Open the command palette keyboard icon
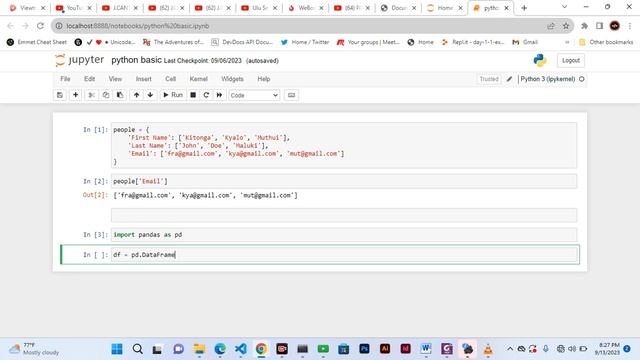The height and width of the screenshot is (360, 640). pos(291,95)
